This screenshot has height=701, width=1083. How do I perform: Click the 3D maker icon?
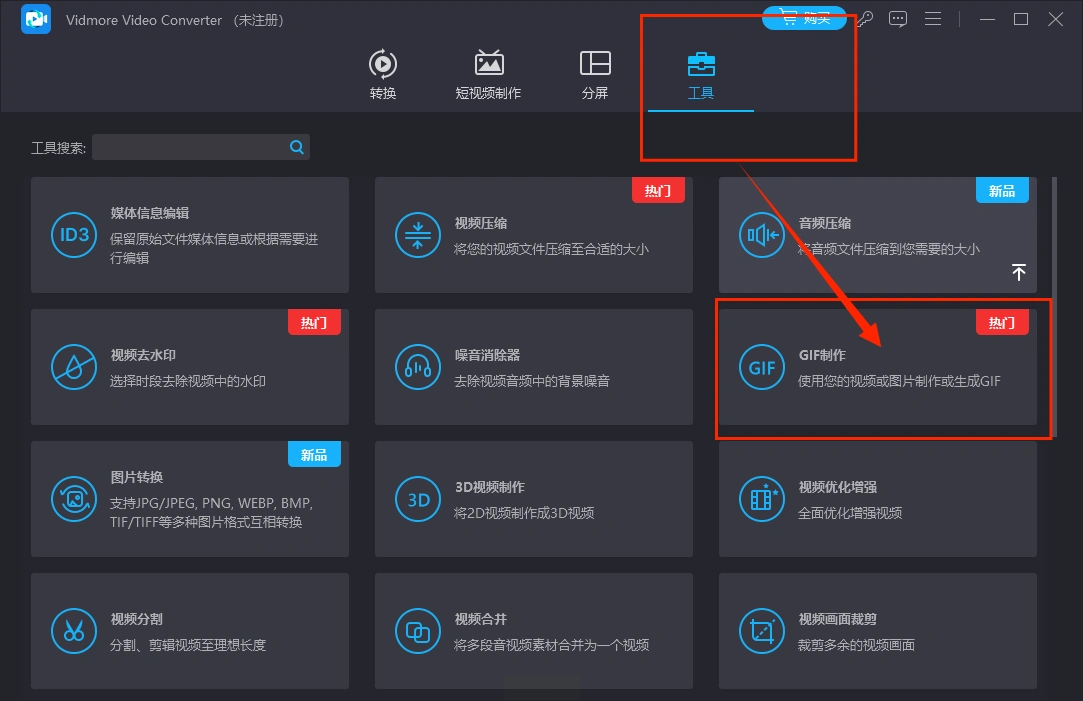coord(418,499)
